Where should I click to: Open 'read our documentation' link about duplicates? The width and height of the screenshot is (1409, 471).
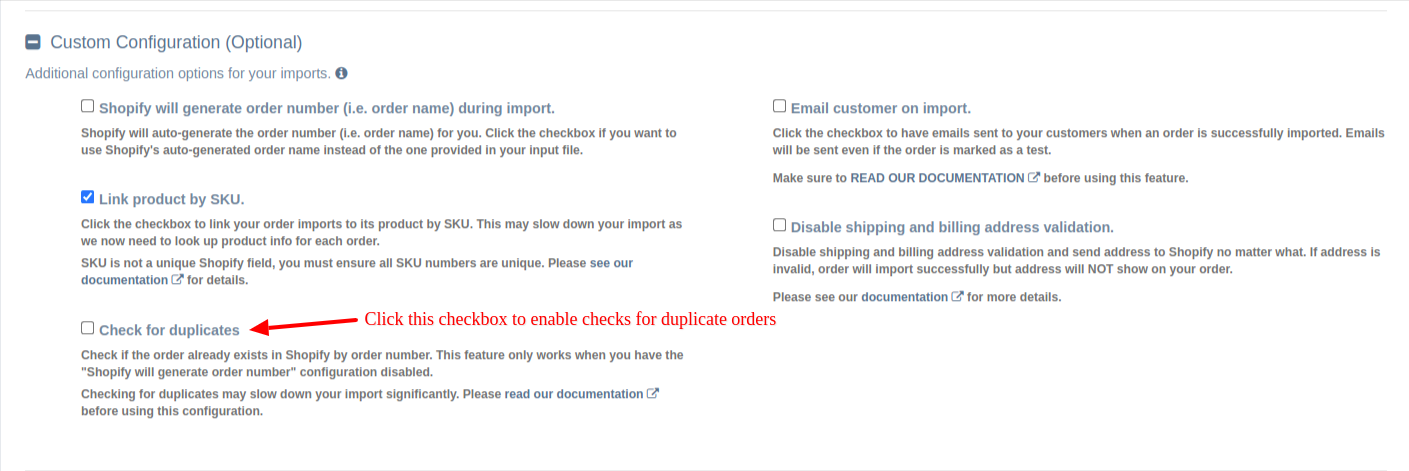pos(573,394)
